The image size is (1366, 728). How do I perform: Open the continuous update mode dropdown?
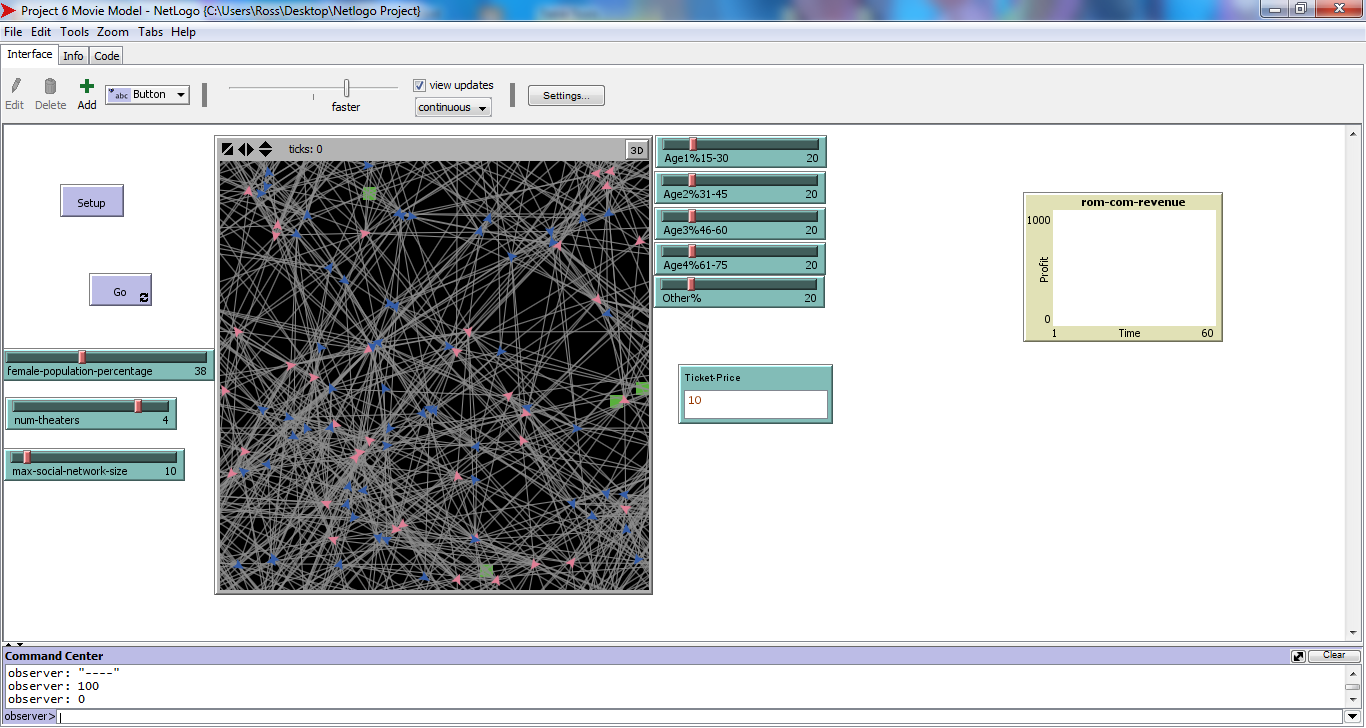coord(453,108)
